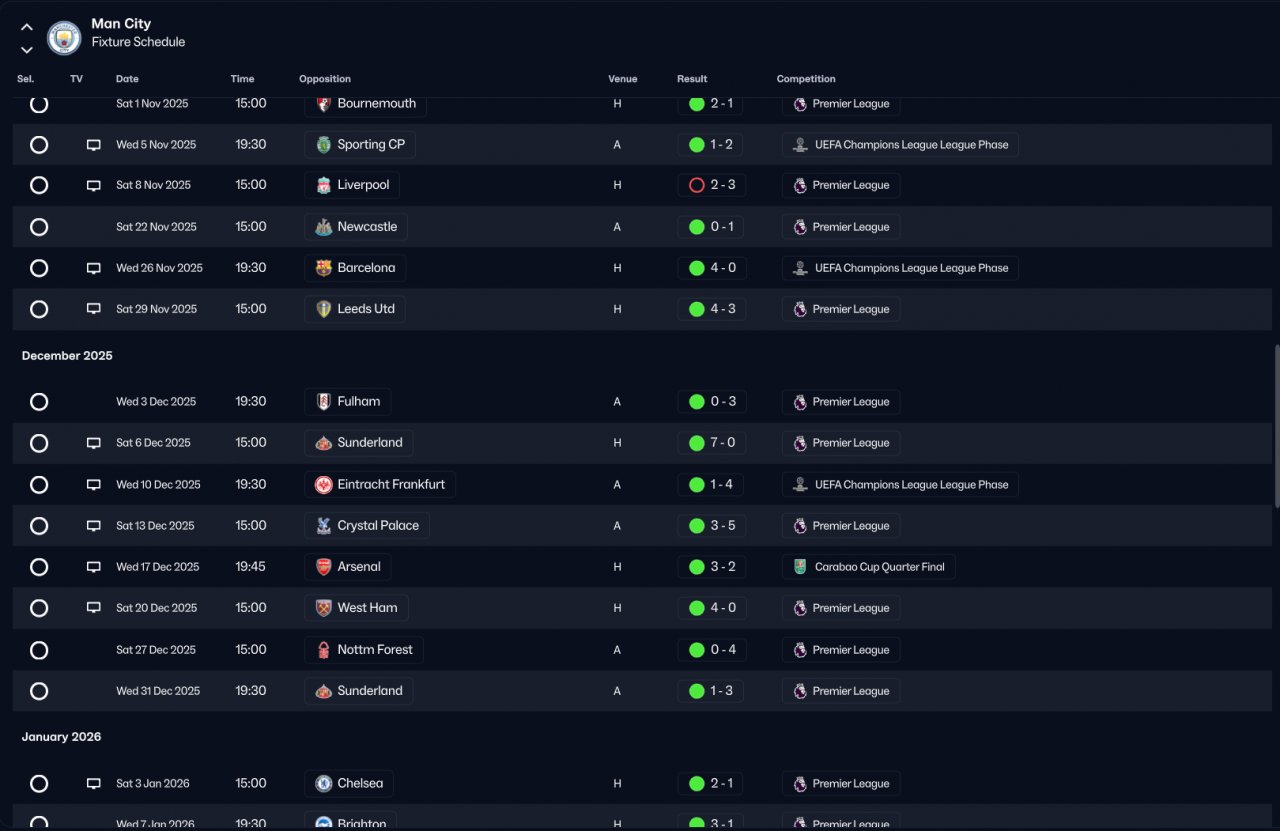Go to next team with down chevron
Image resolution: width=1280 pixels, height=831 pixels.
coord(27,50)
